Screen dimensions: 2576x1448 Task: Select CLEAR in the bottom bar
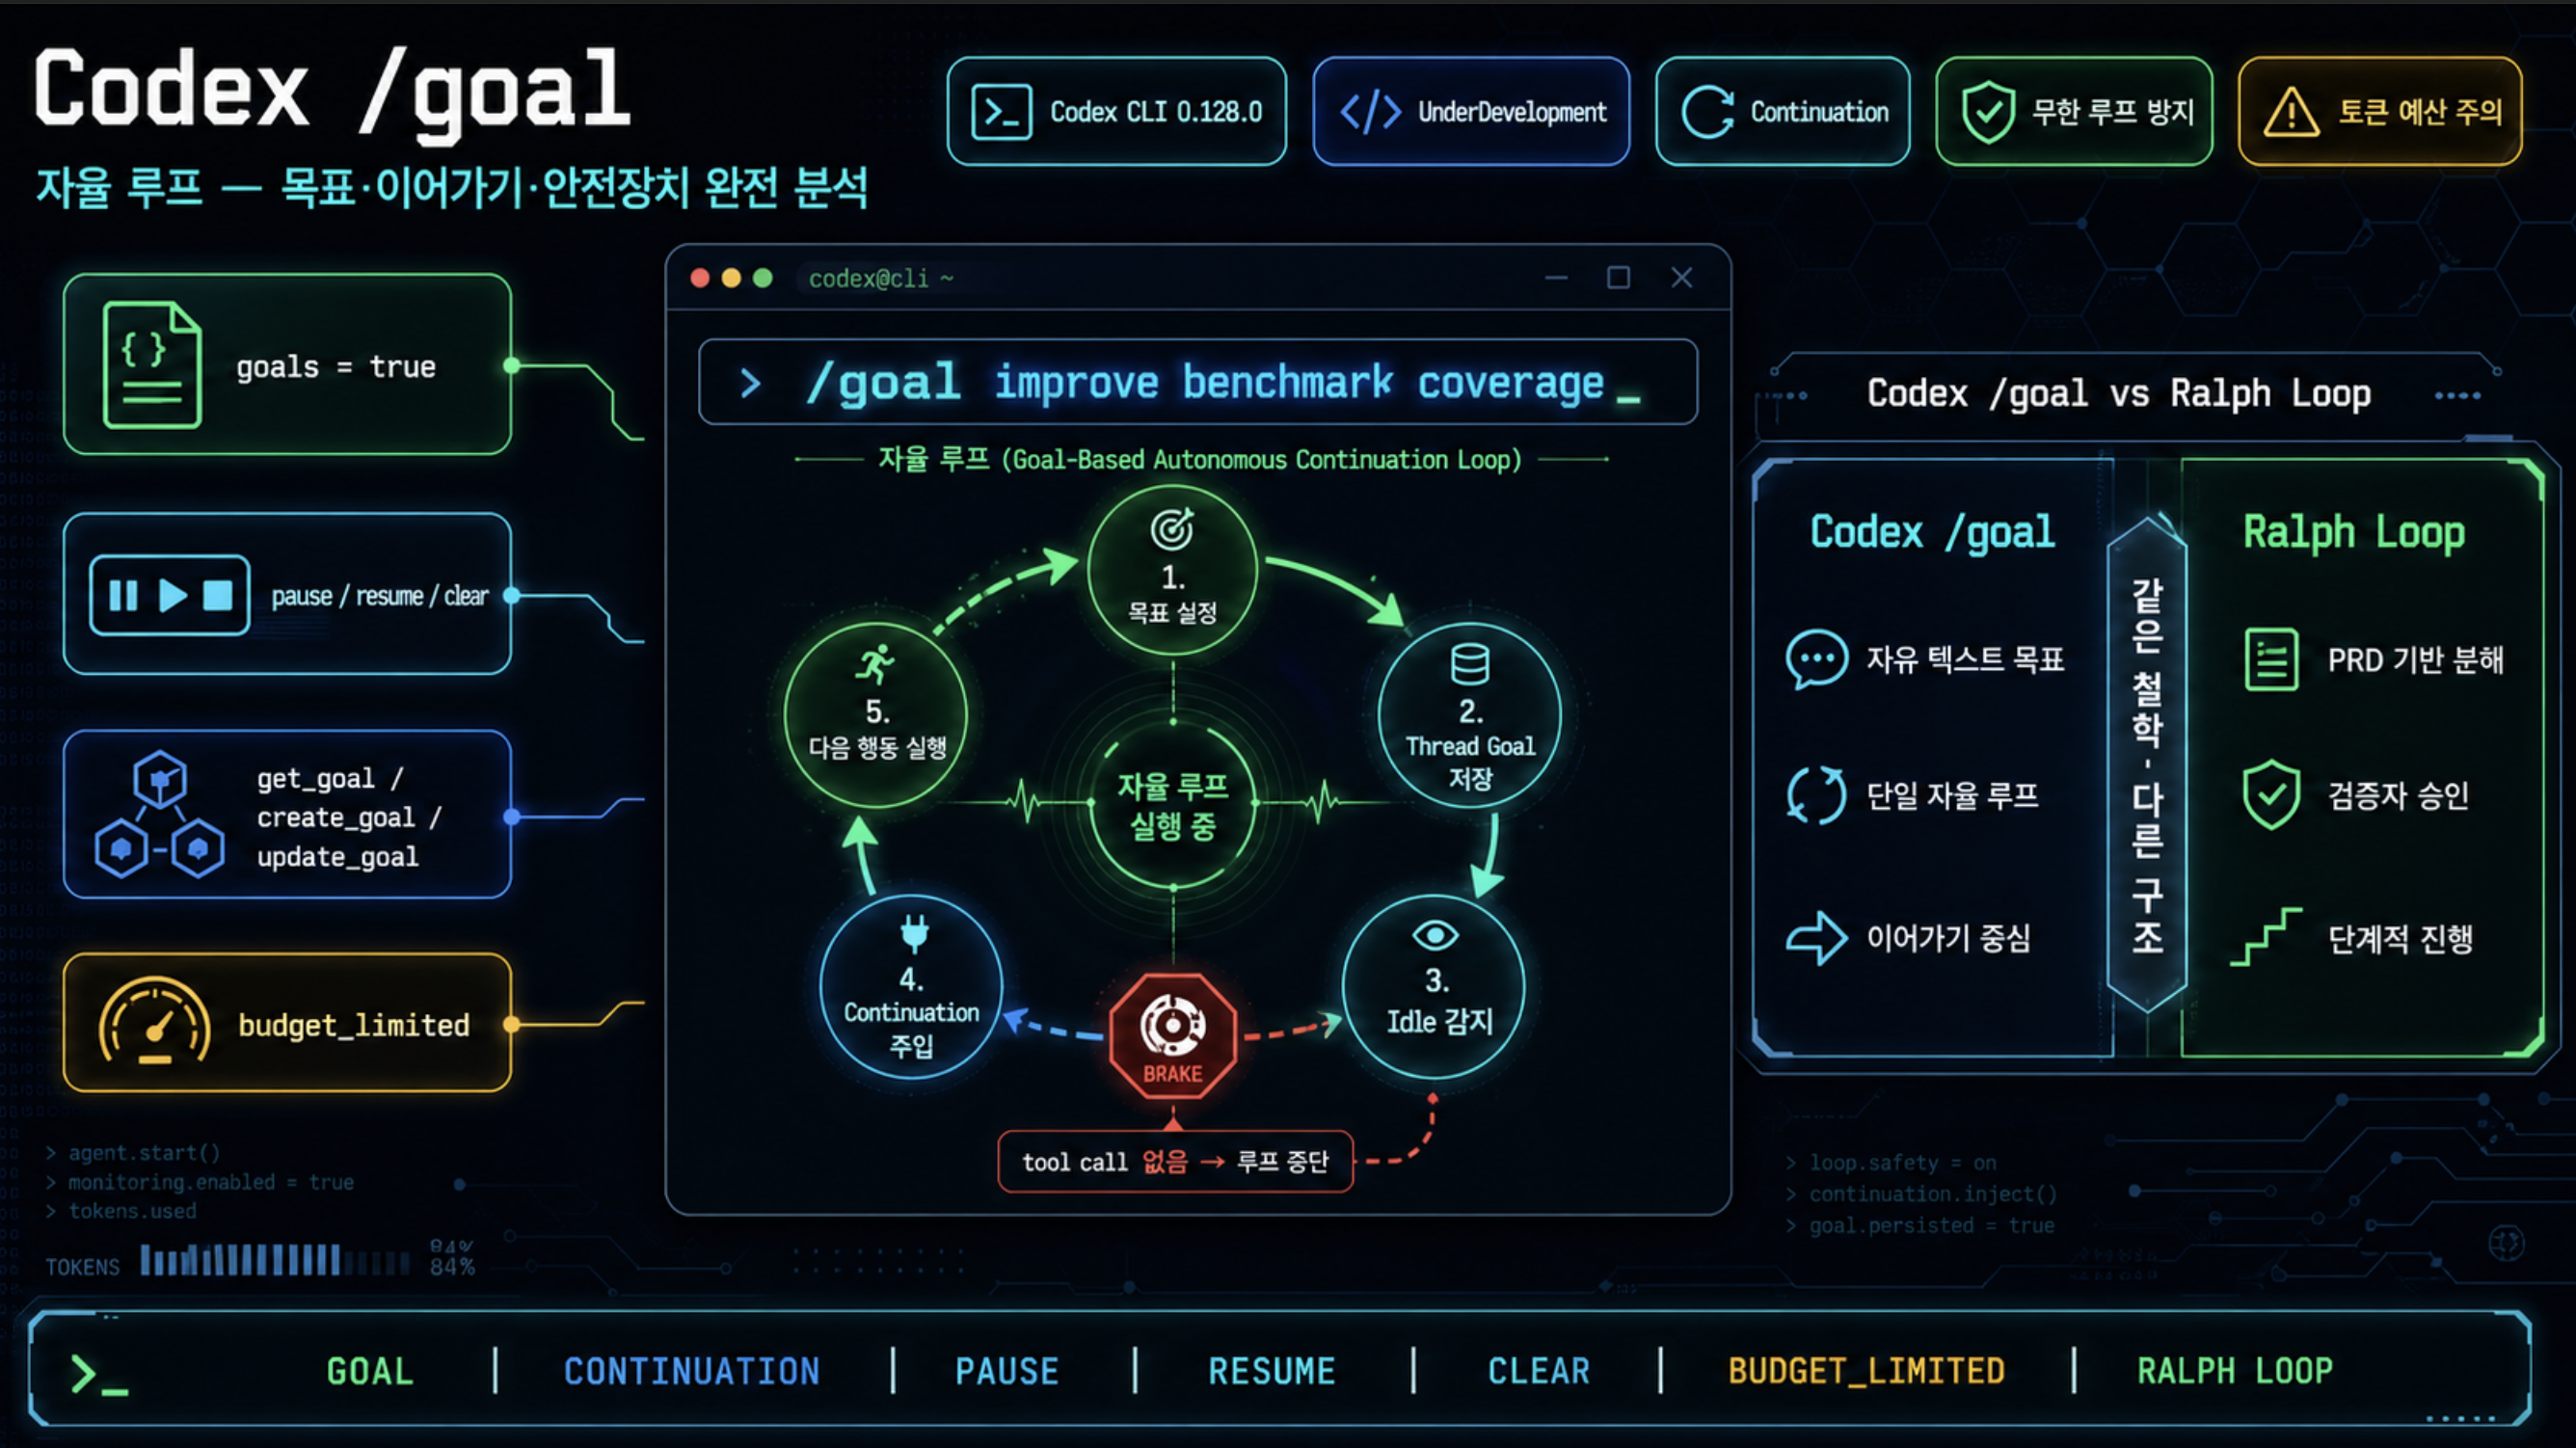[x=1538, y=1371]
